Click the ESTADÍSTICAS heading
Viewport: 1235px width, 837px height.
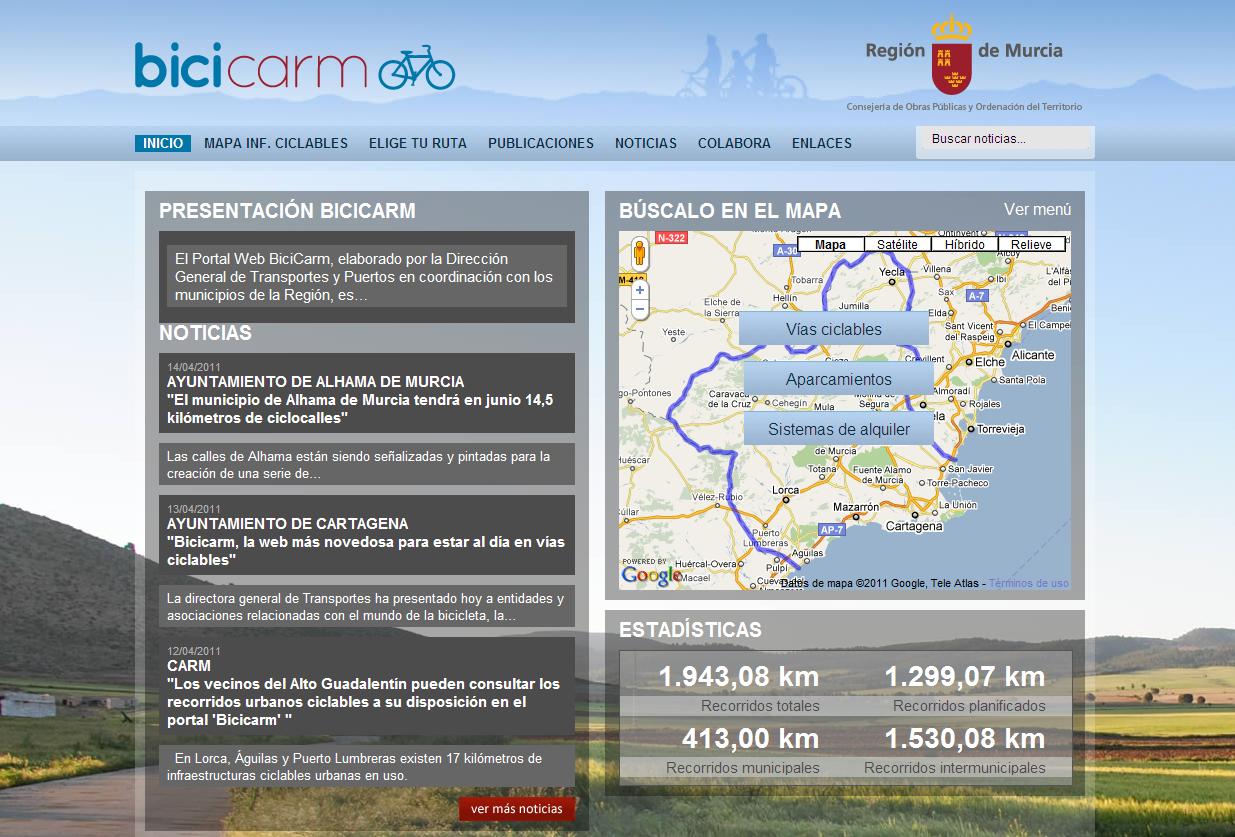point(690,630)
